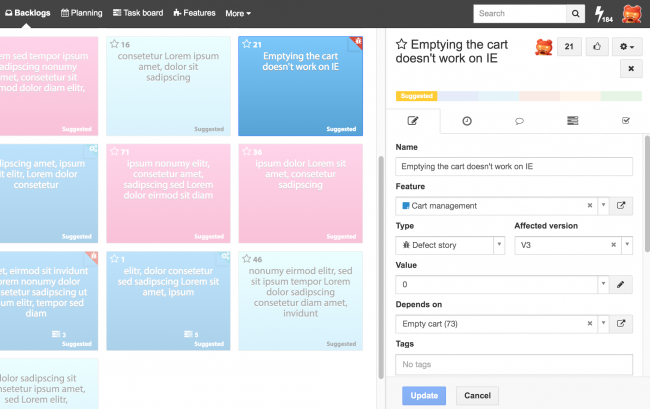The width and height of the screenshot is (650, 409).
Task: Expand the More menu
Action: [x=238, y=13]
